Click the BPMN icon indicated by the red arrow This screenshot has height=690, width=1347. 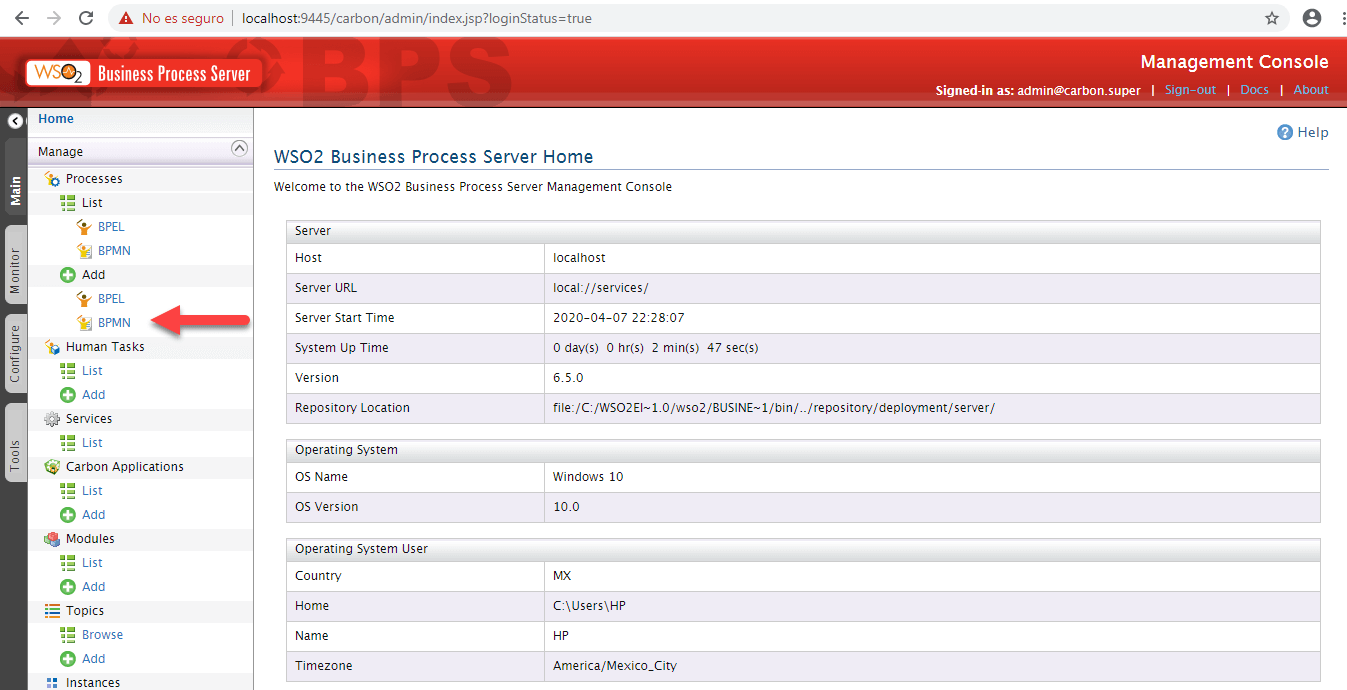(85, 322)
